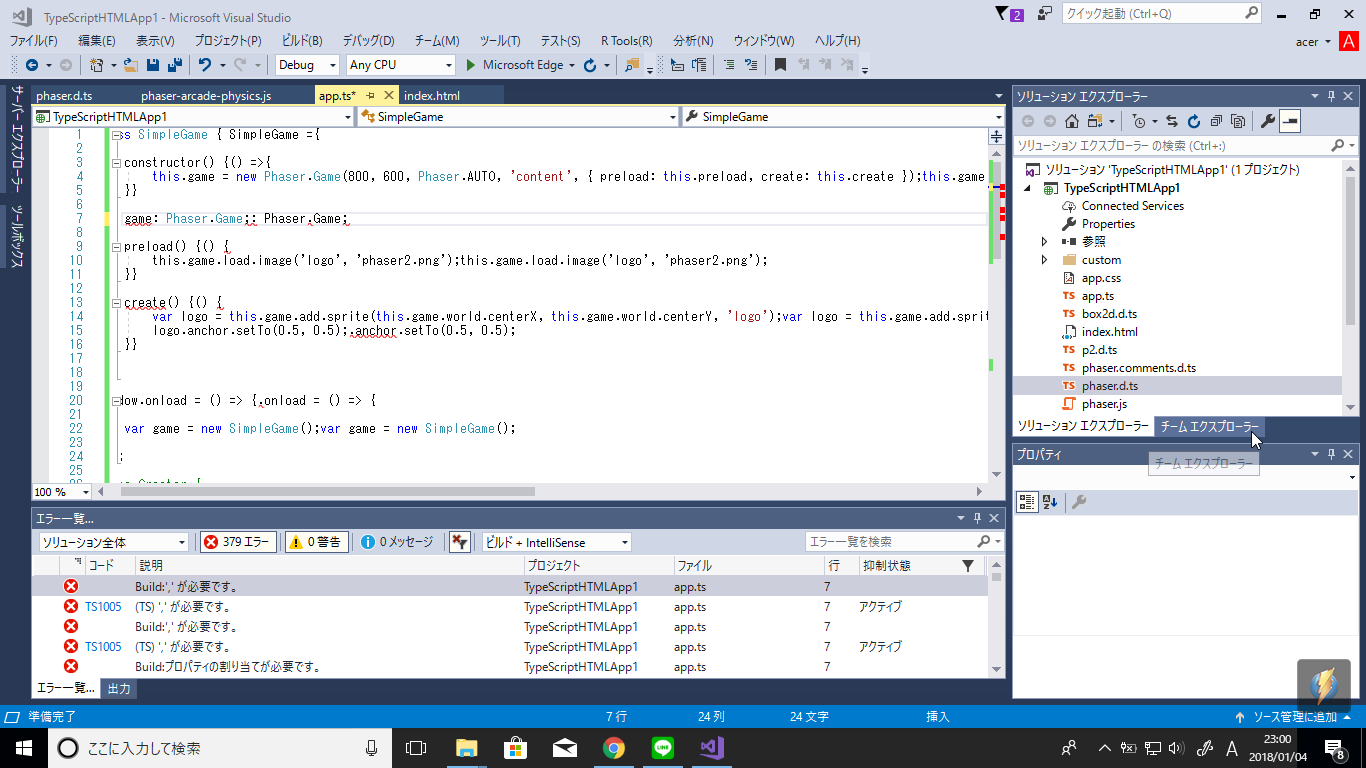Image resolution: width=1366 pixels, height=768 pixels.
Task: Click the Properties wrench in Solution Explorer
Action: pyautogui.click(x=1268, y=121)
